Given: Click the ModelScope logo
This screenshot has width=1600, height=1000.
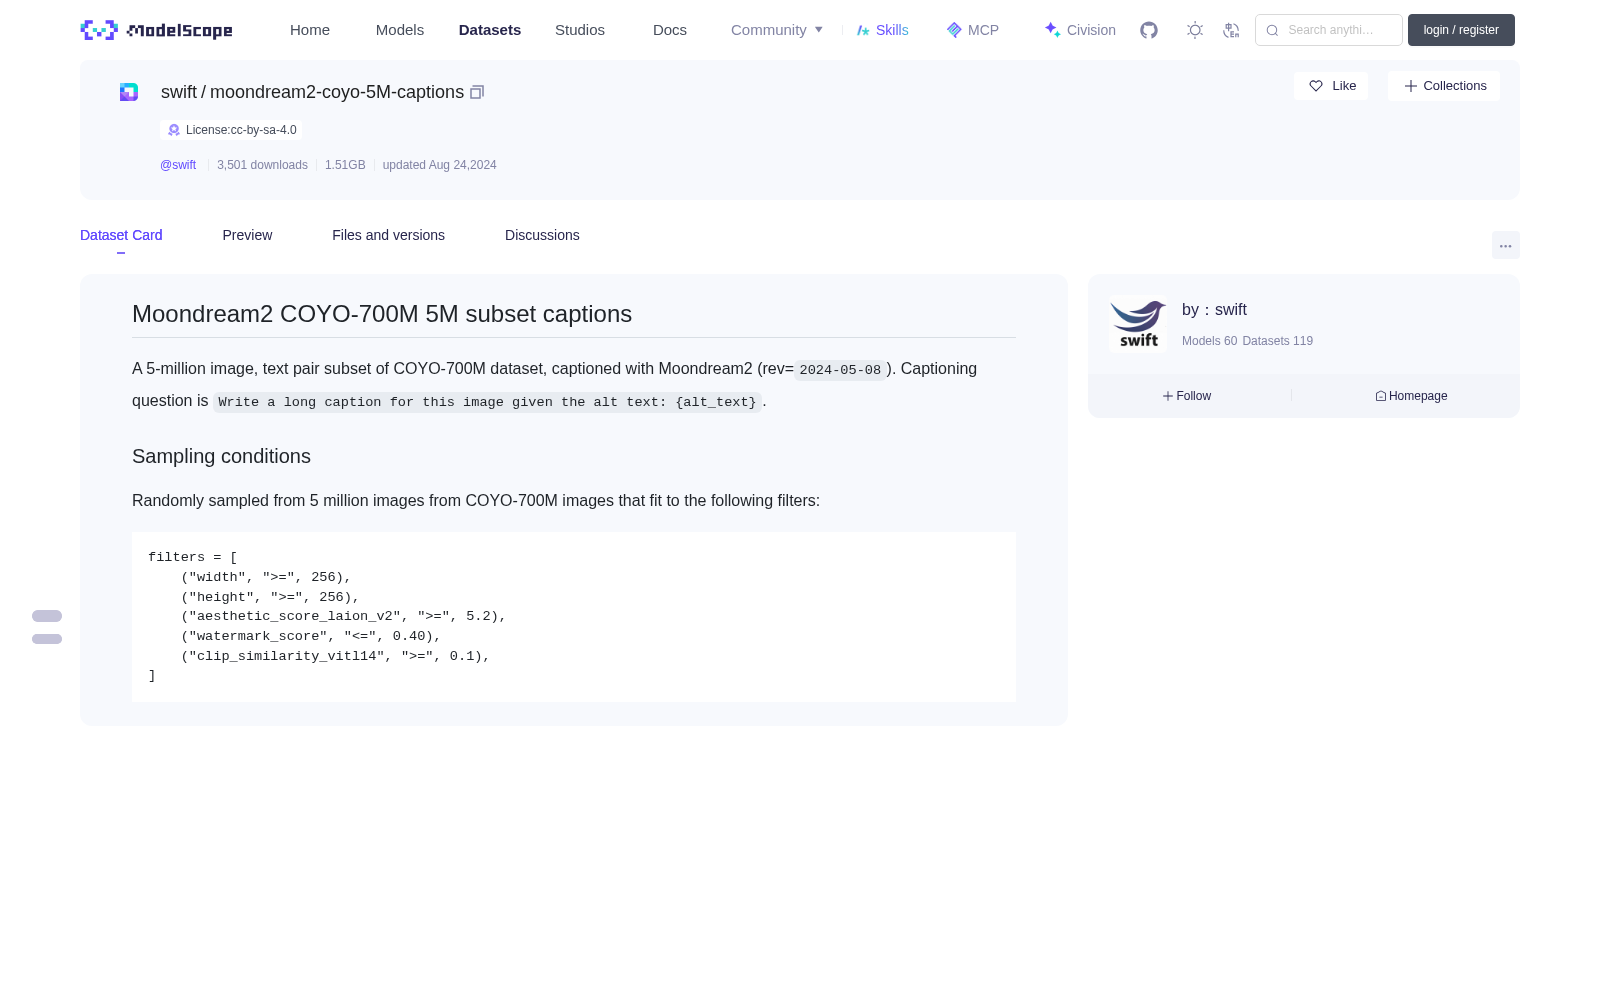Looking at the screenshot, I should coord(156,30).
